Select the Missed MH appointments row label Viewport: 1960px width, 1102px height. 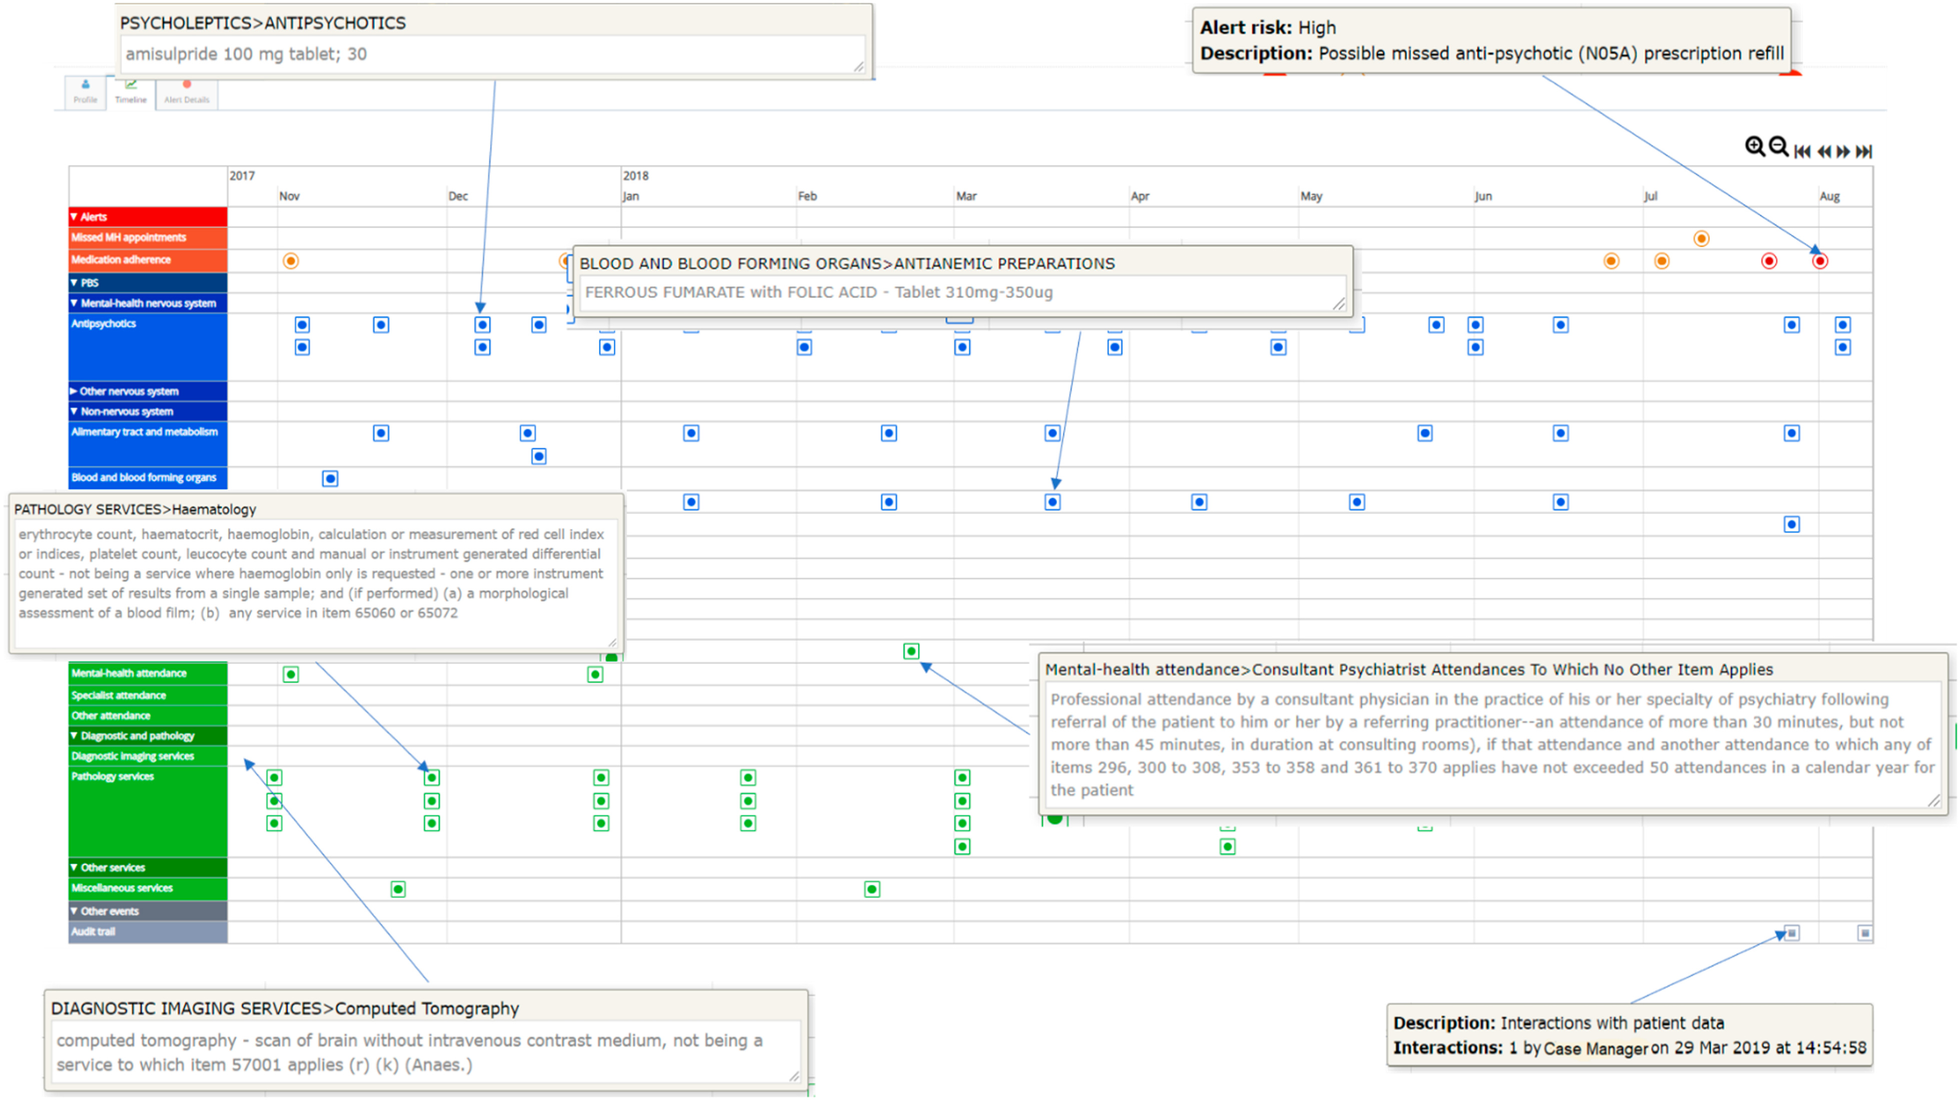point(147,238)
